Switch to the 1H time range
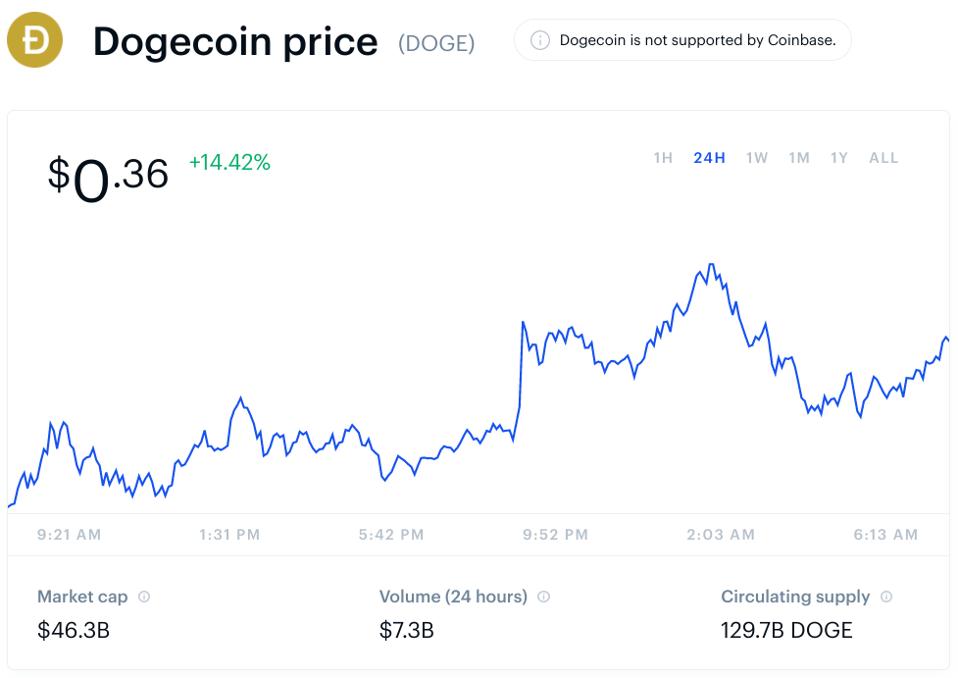This screenshot has width=958, height=678. (661, 158)
